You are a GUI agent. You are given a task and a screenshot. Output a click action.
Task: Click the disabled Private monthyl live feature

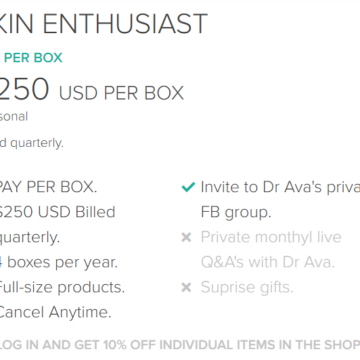271,237
